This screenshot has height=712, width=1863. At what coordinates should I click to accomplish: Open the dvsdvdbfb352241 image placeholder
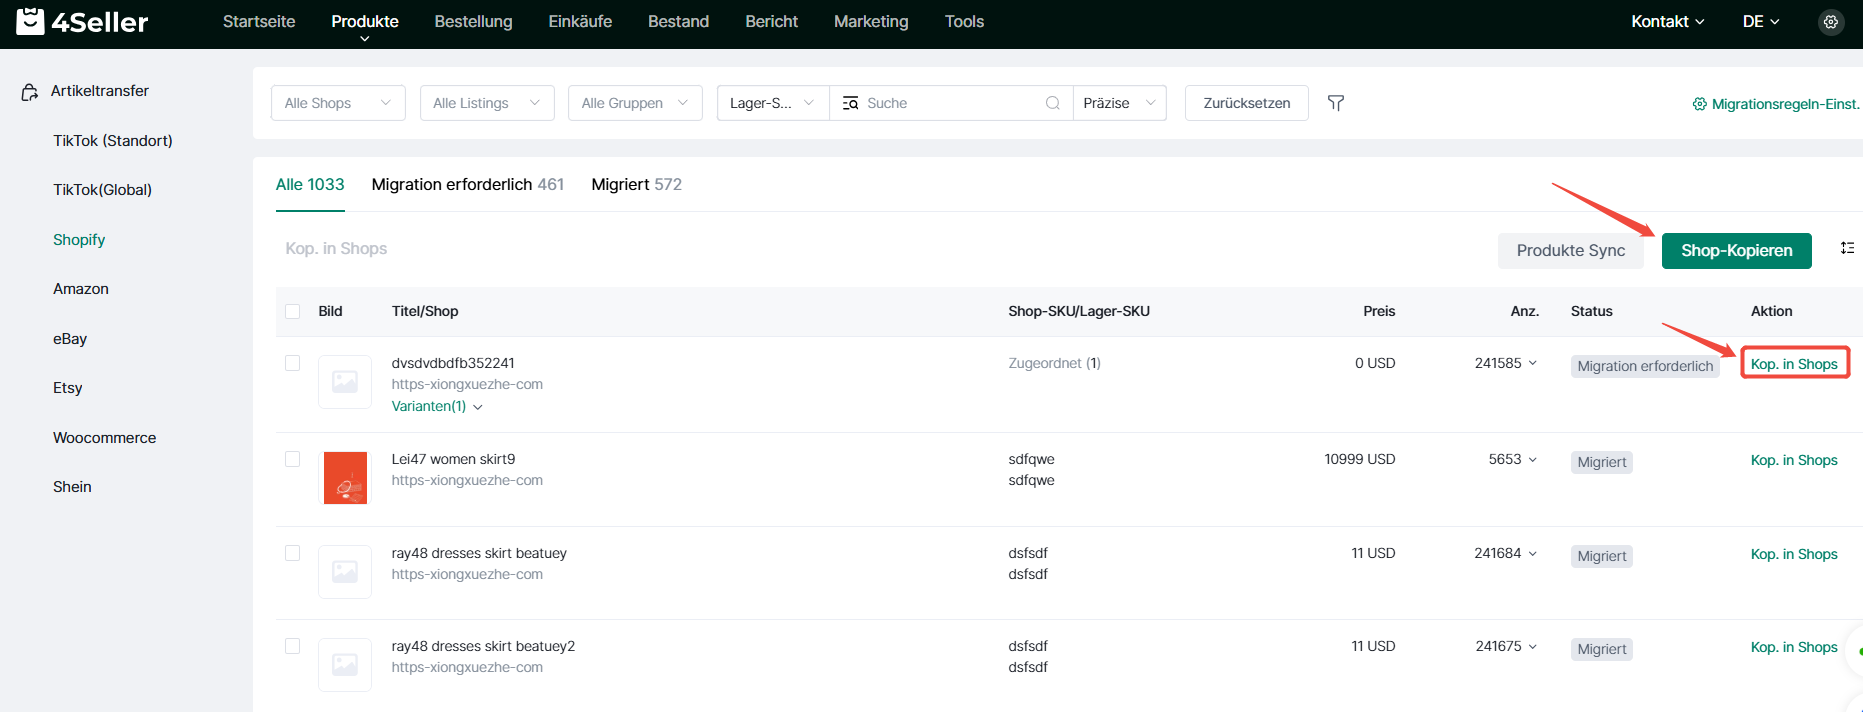[345, 382]
